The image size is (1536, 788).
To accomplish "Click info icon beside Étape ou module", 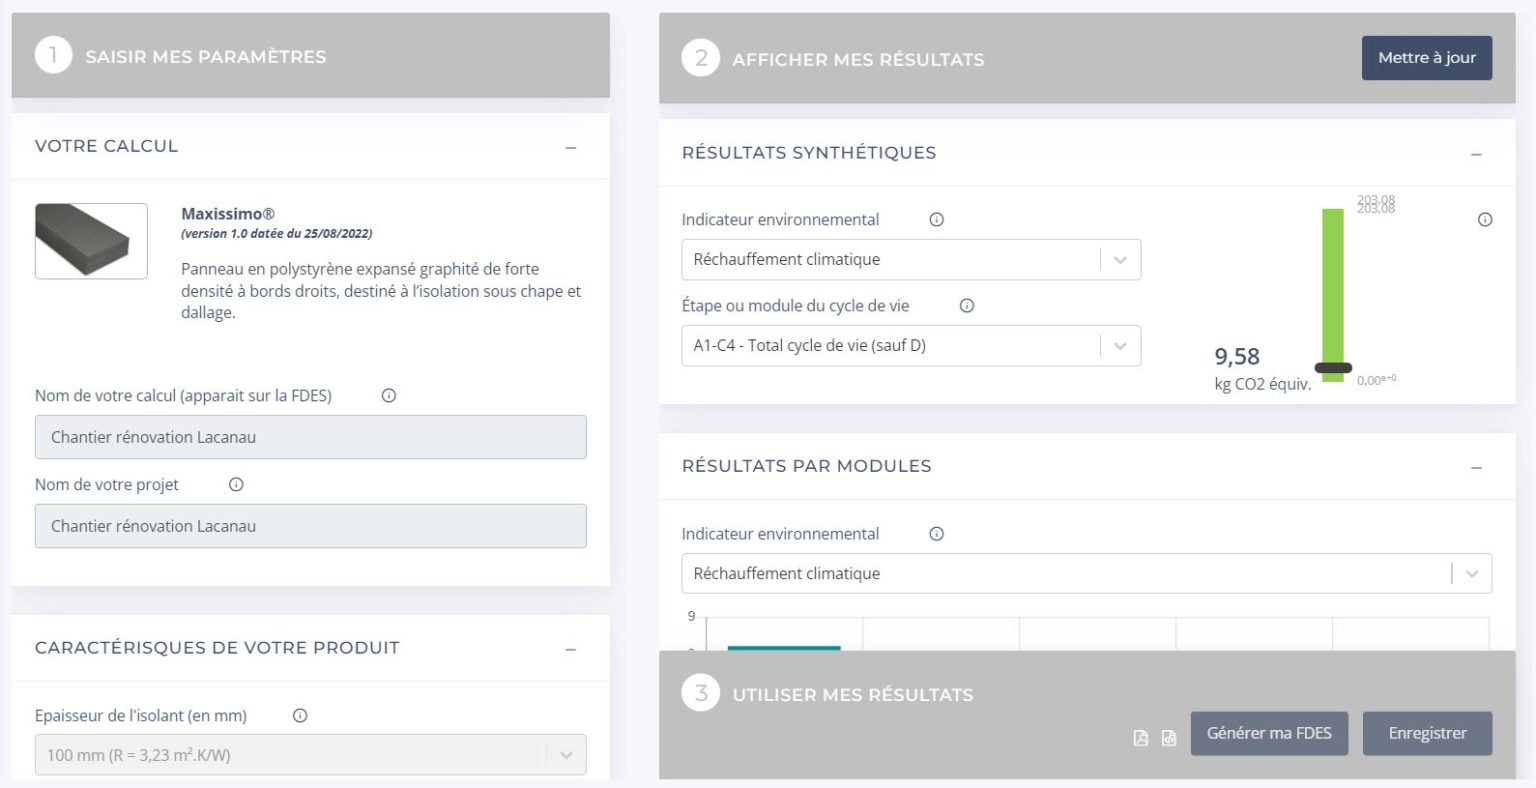I will coord(966,306).
